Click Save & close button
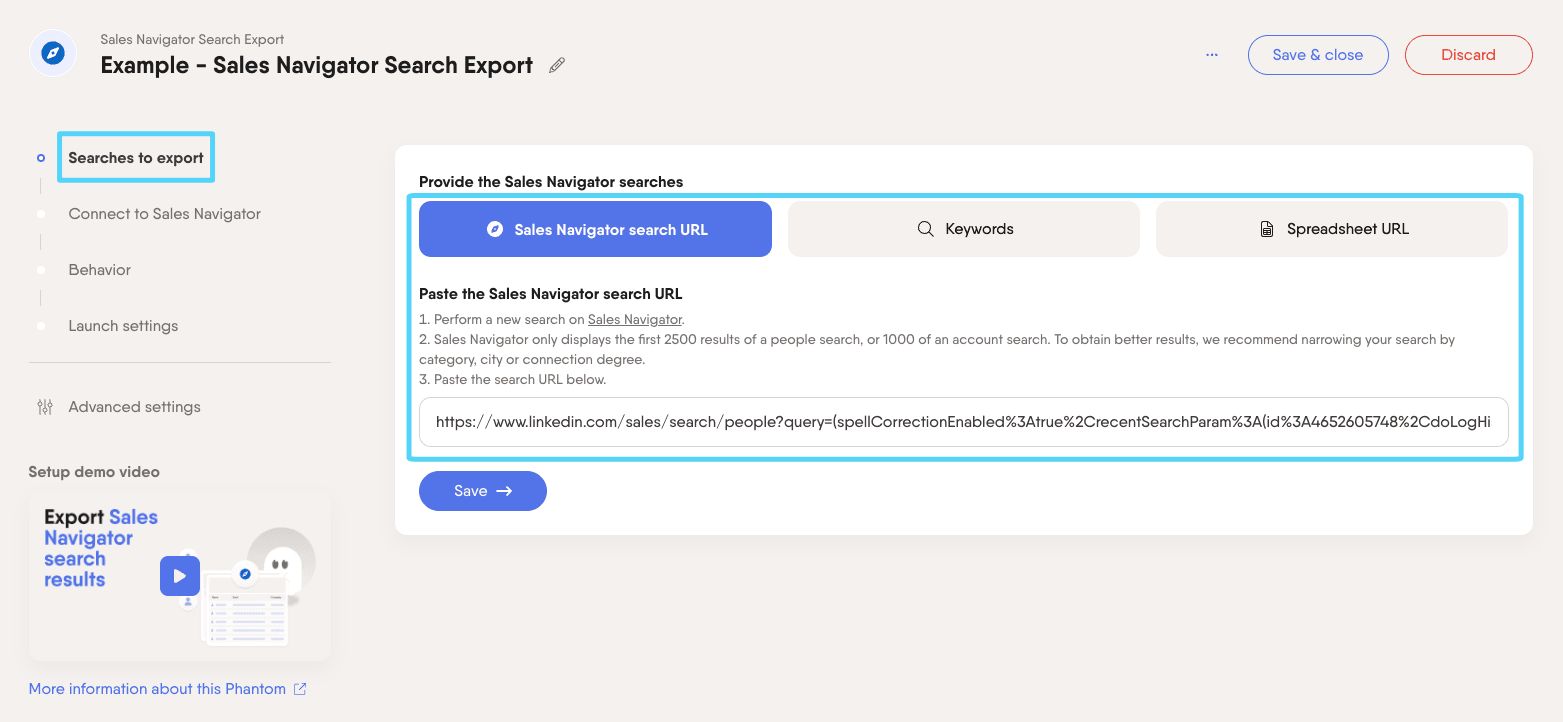Screen dimensions: 1563x722 coord(1318,55)
